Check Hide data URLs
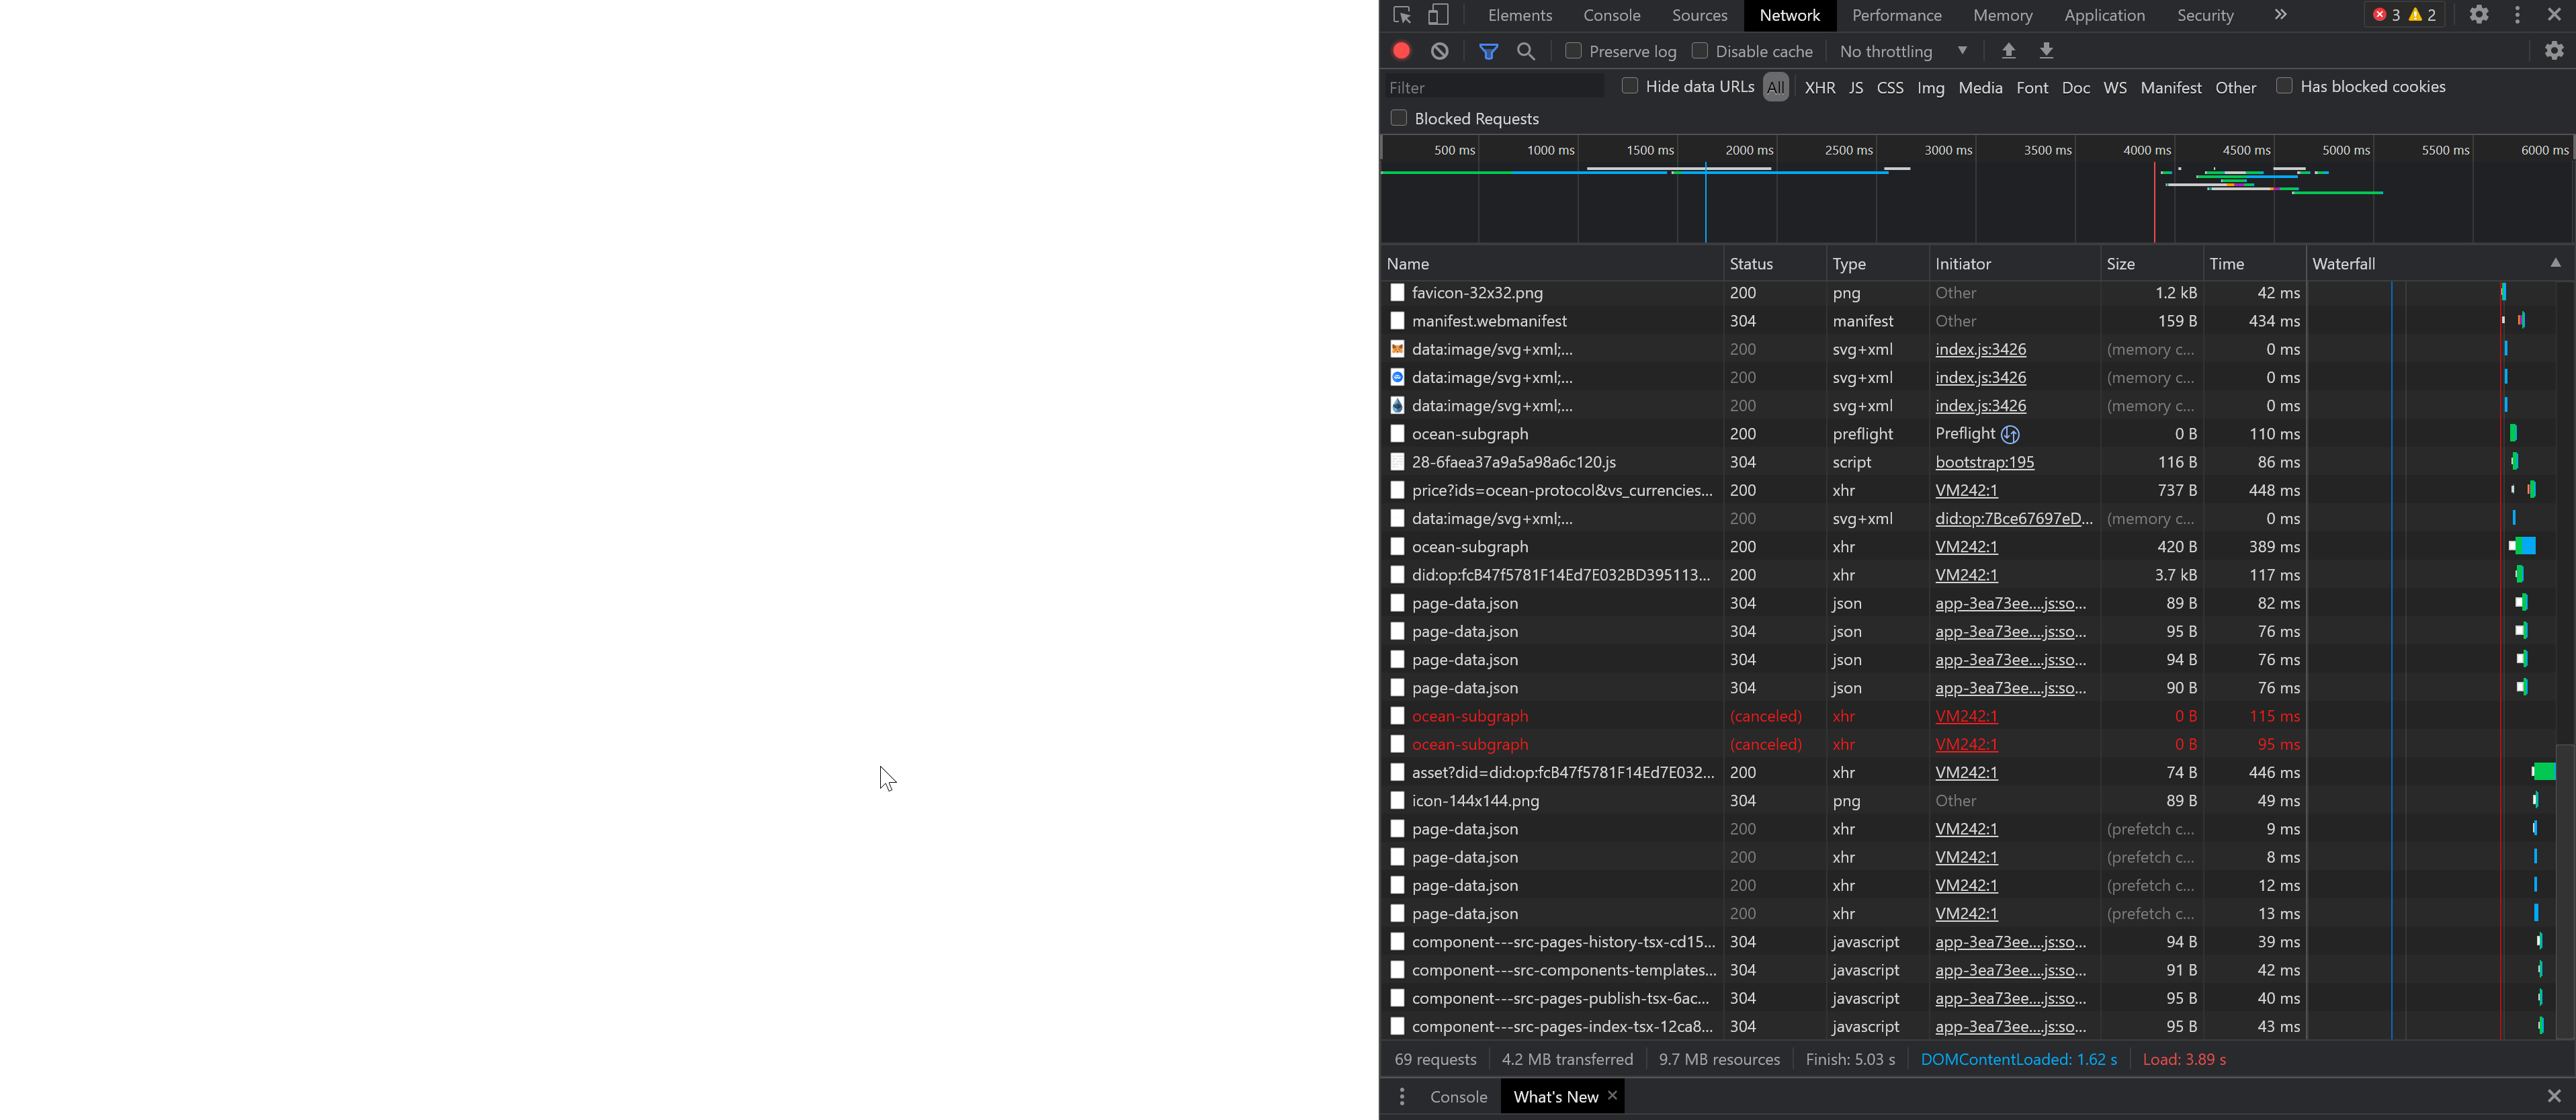2576x1120 pixels. click(x=1629, y=87)
